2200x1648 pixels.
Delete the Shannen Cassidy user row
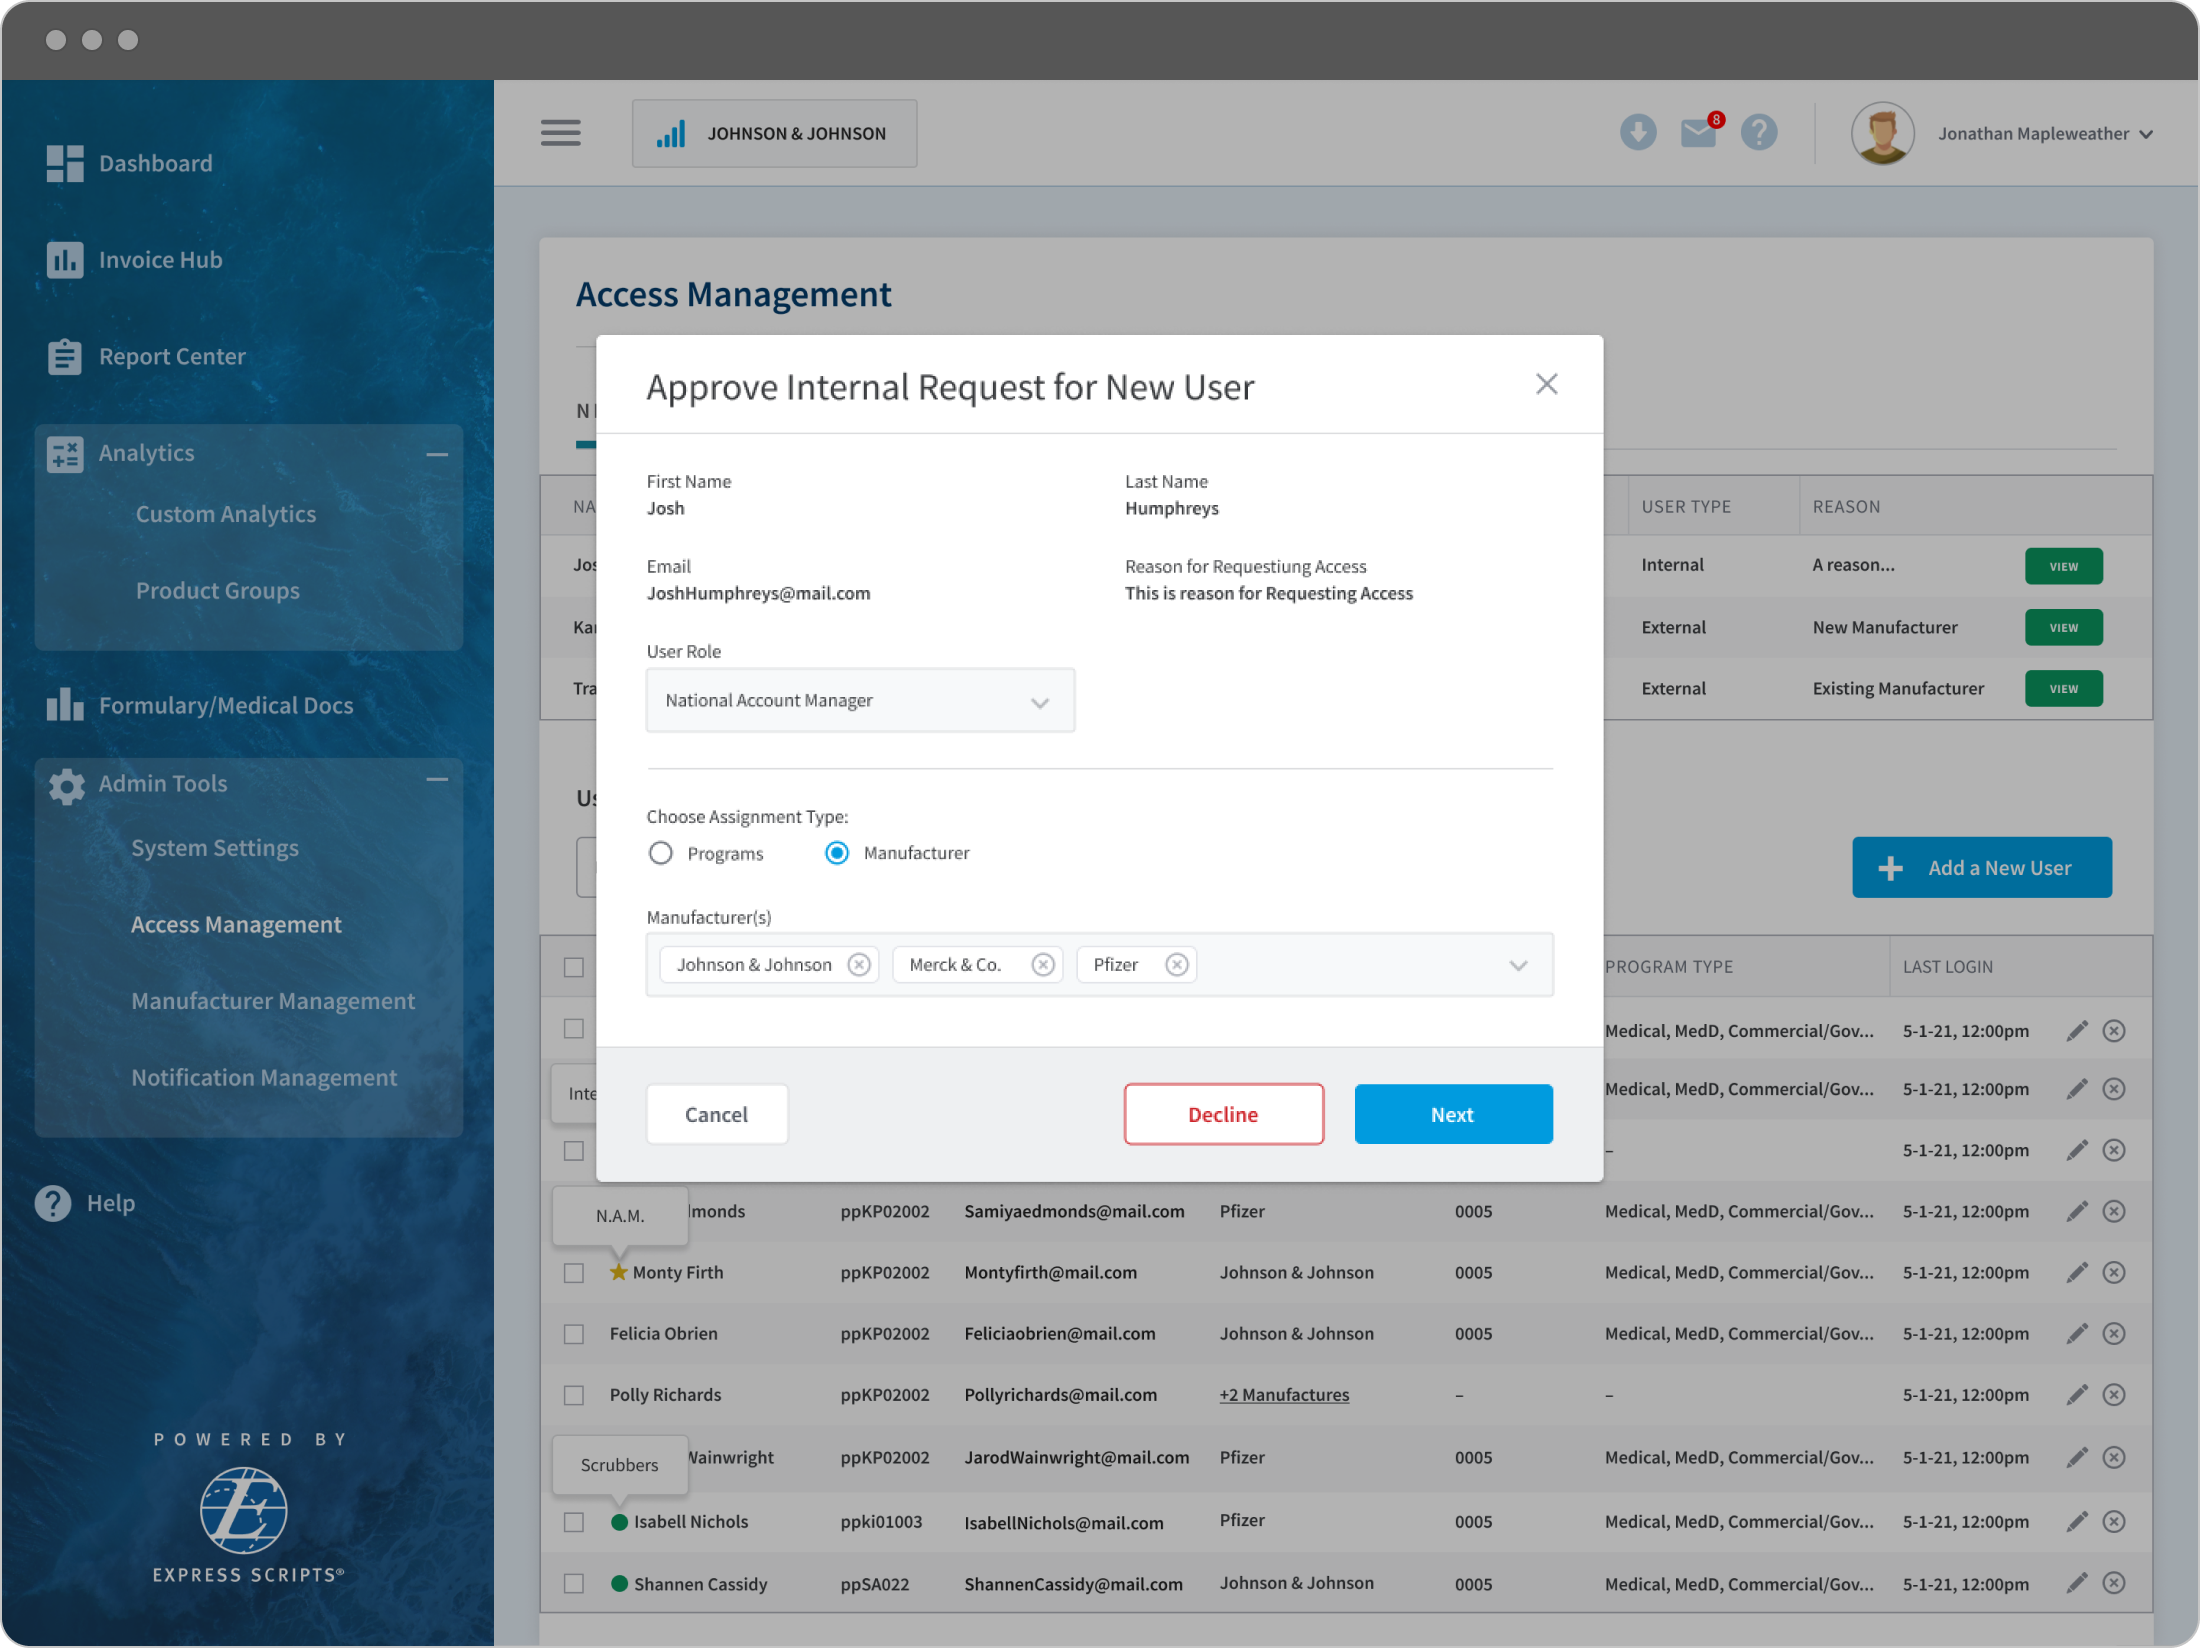(2114, 1583)
